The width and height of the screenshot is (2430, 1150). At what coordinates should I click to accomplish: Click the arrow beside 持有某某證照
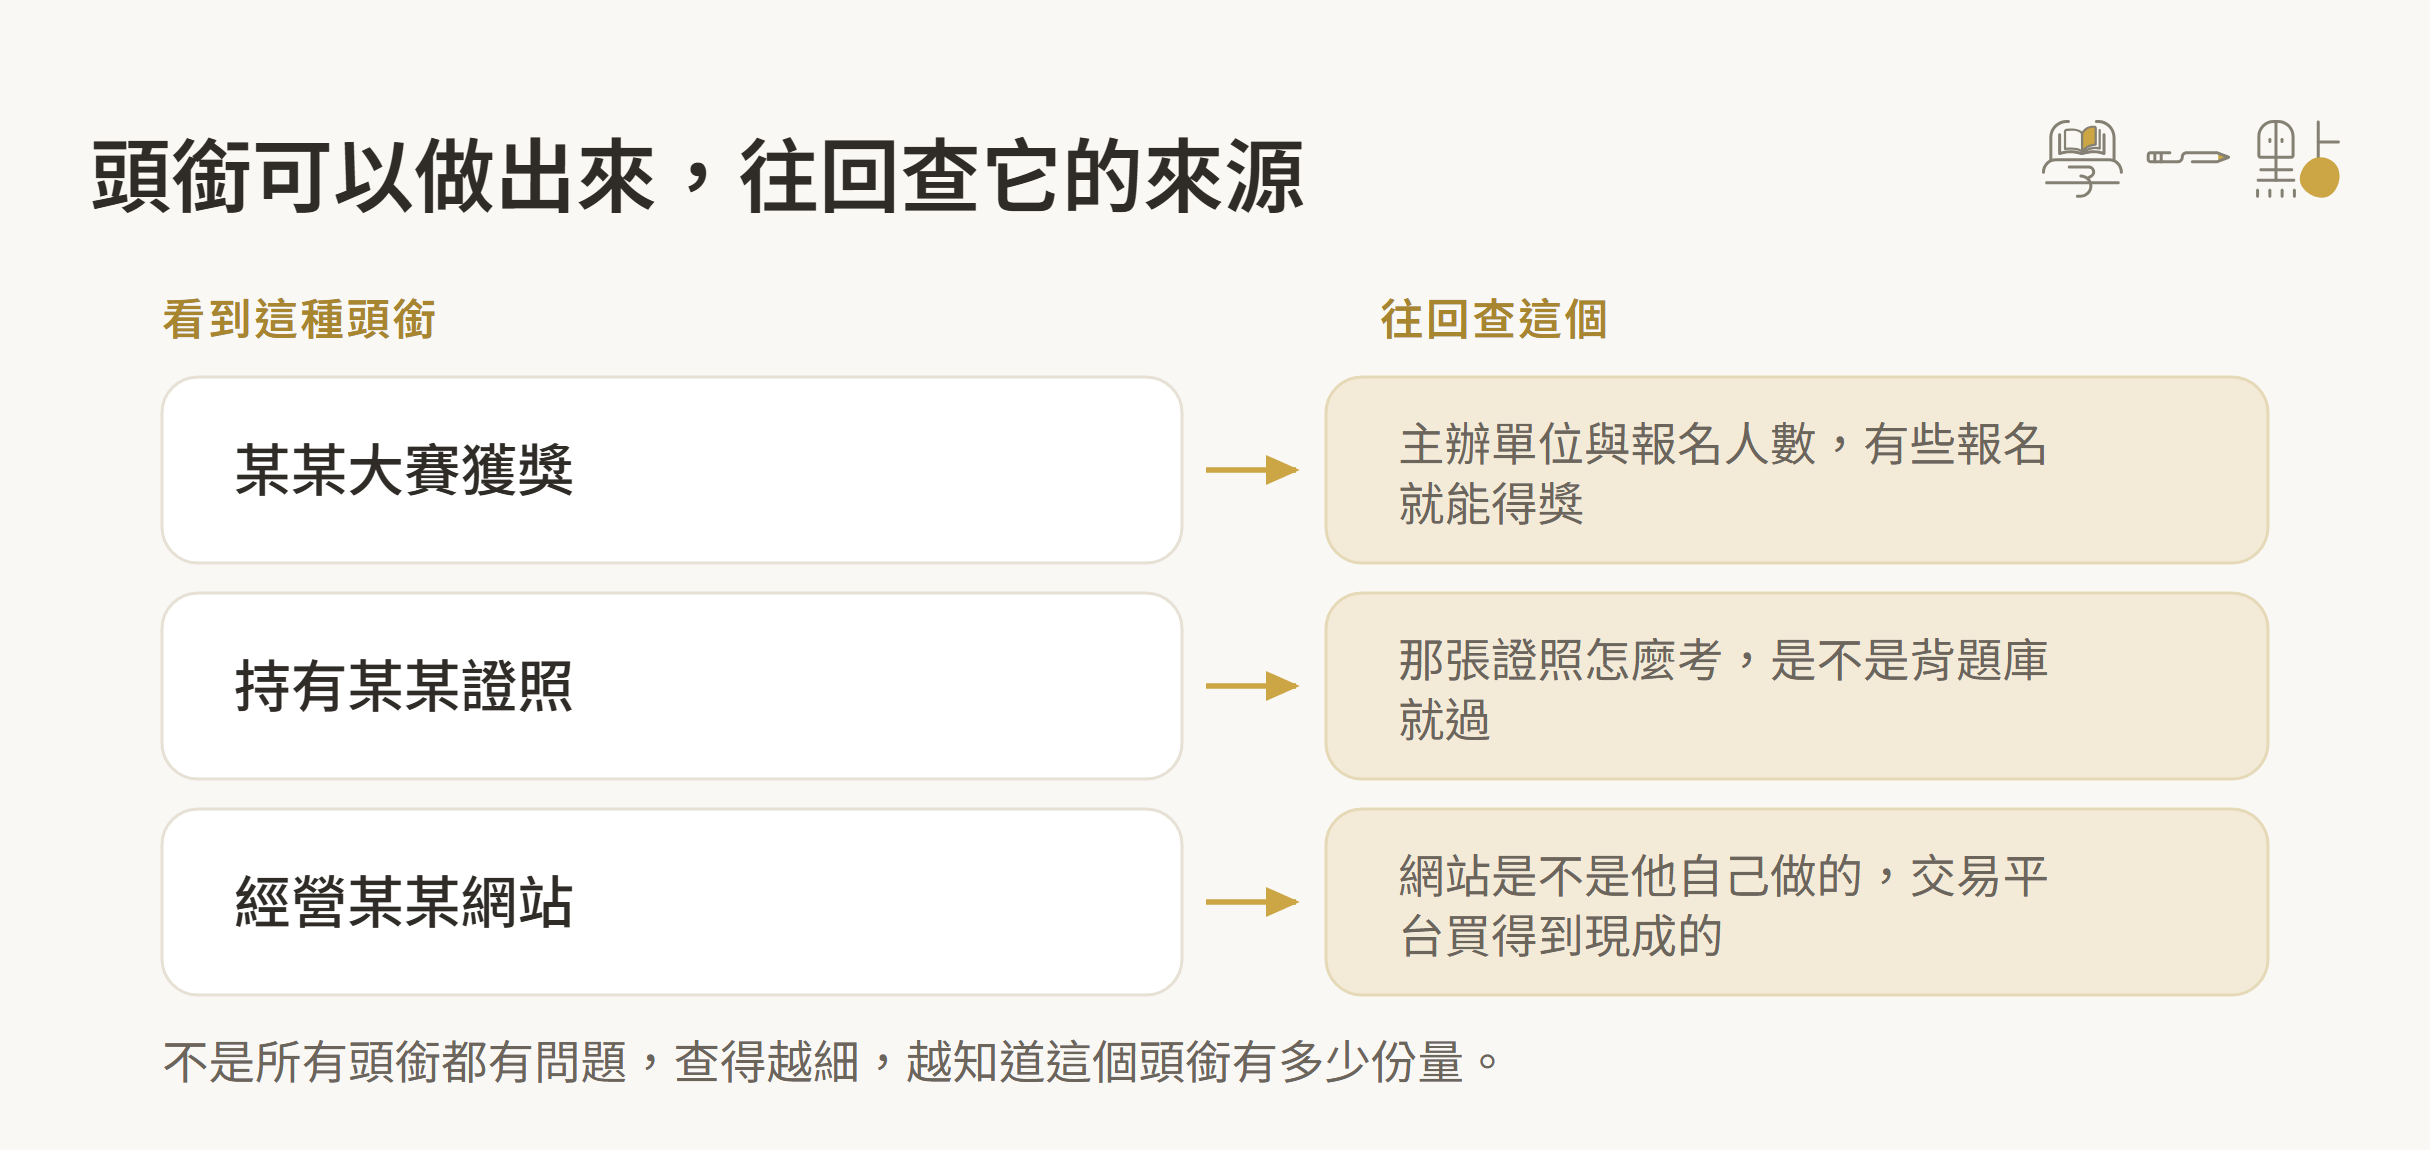click(1252, 686)
